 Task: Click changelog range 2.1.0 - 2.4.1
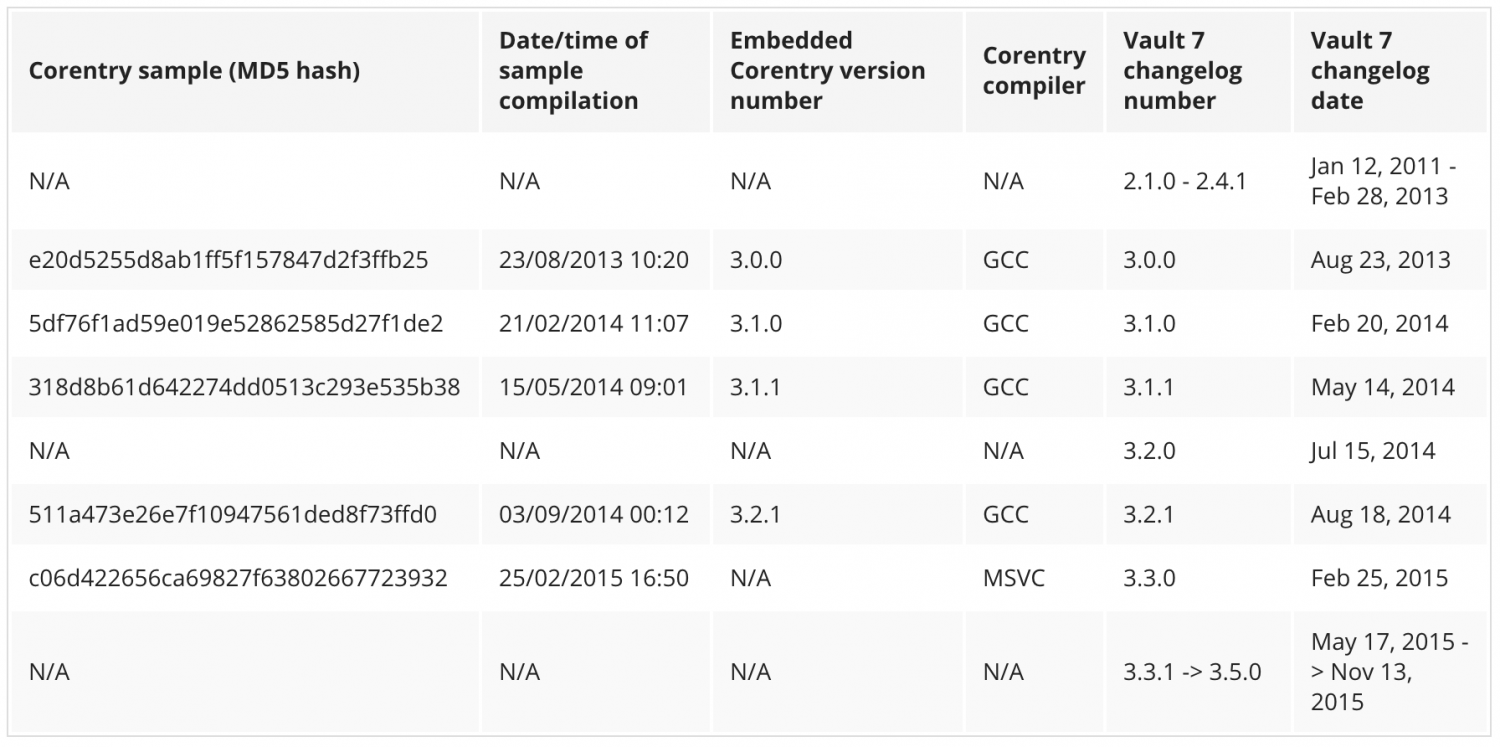(x=1185, y=182)
